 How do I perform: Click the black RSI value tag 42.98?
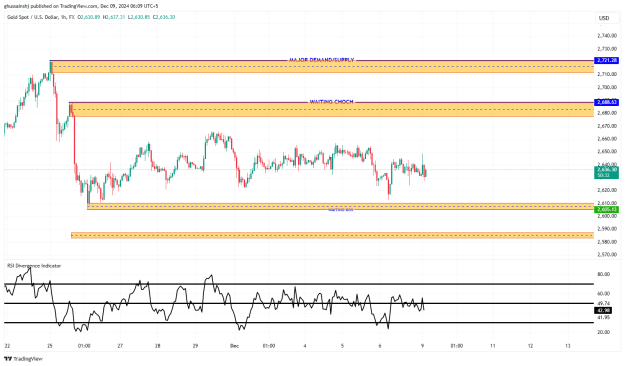click(603, 311)
